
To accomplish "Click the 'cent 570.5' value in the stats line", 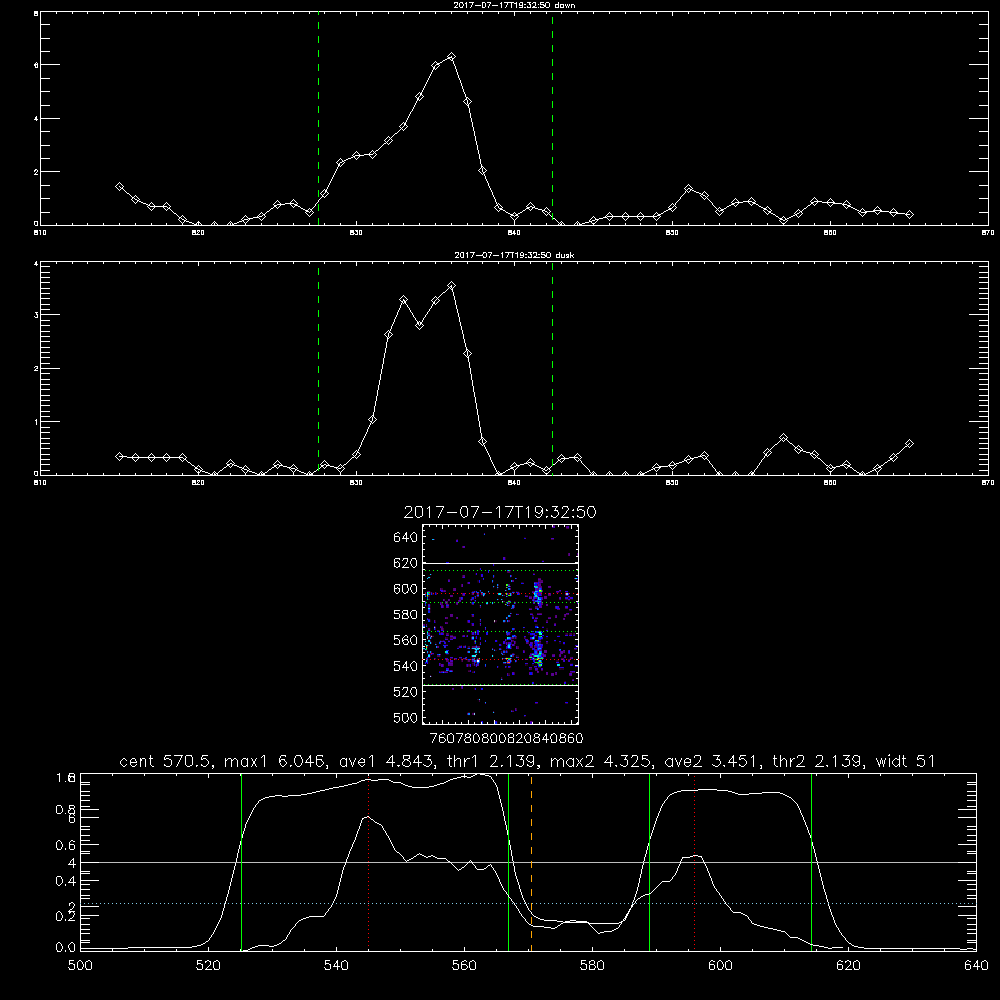I will [166, 761].
